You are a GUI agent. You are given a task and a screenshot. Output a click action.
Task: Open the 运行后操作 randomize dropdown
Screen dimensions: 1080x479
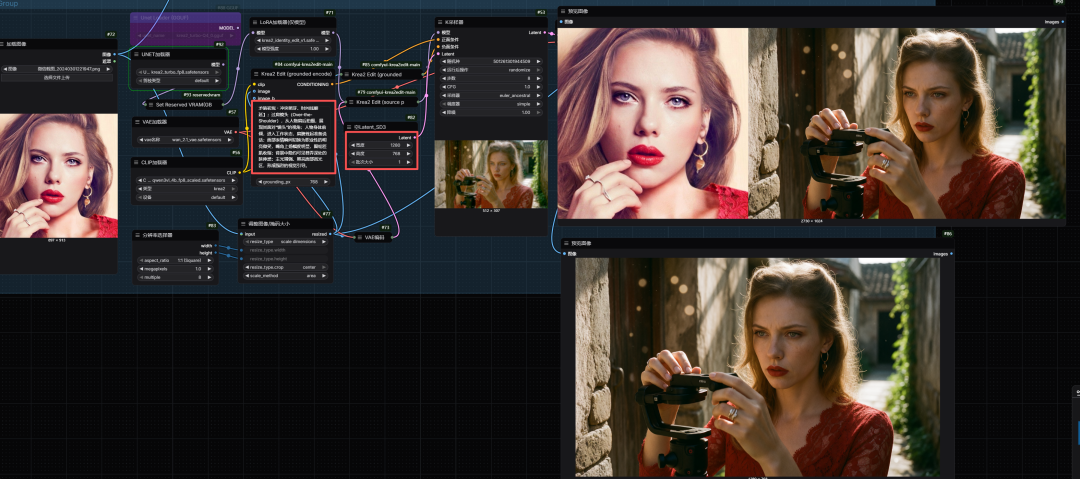492,70
